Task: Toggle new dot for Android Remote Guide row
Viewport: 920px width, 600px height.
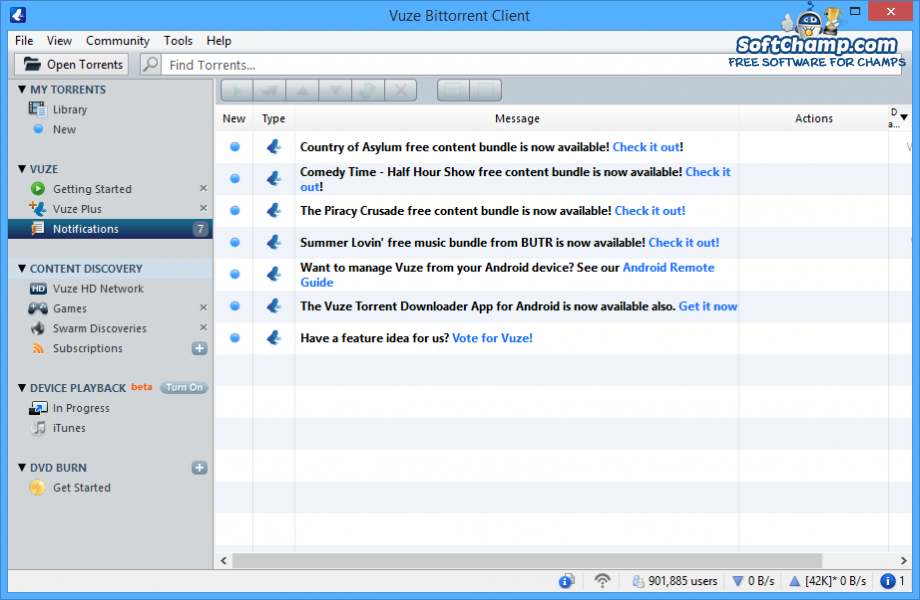Action: tap(235, 274)
